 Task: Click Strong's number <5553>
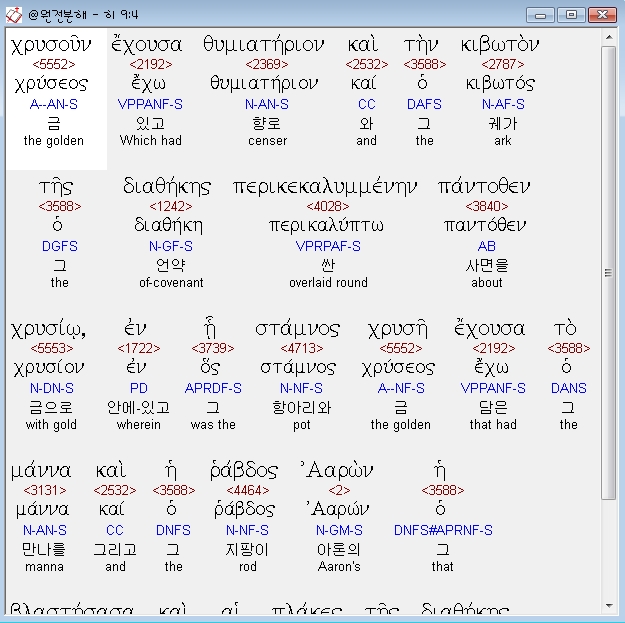[x=52, y=348]
